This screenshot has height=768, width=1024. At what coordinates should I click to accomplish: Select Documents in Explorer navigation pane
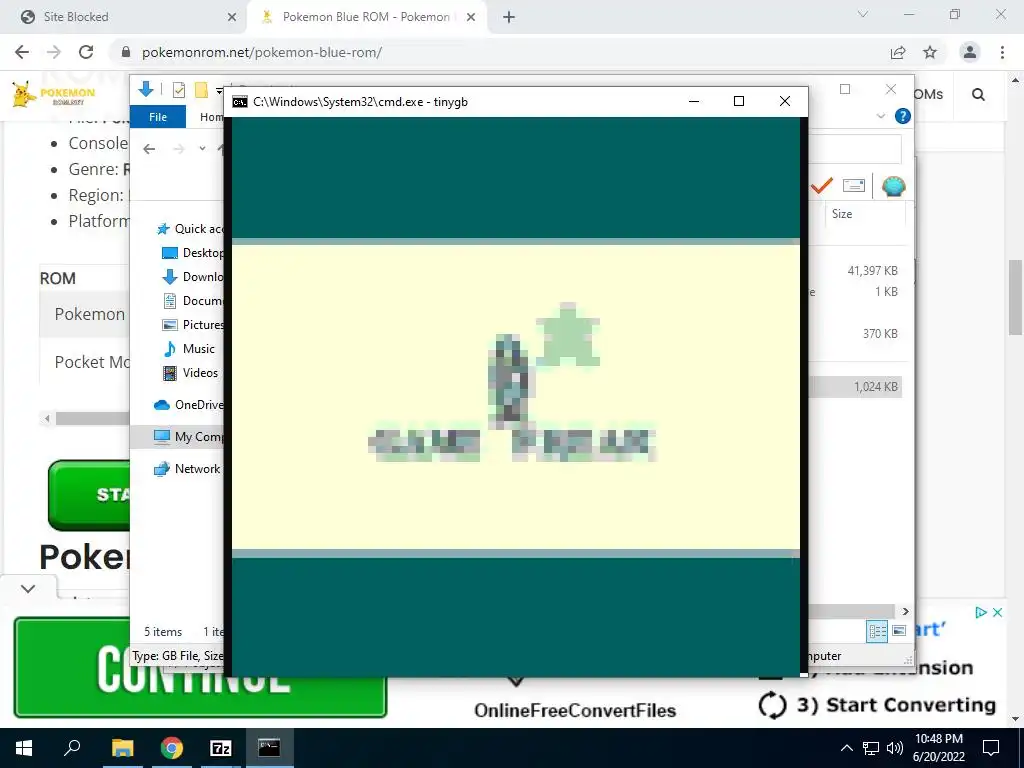pos(193,301)
